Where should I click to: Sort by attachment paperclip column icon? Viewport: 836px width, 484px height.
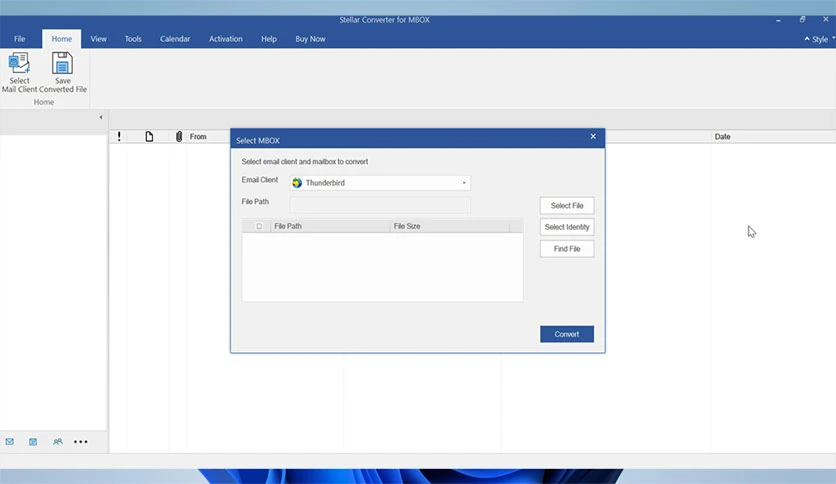[x=179, y=136]
